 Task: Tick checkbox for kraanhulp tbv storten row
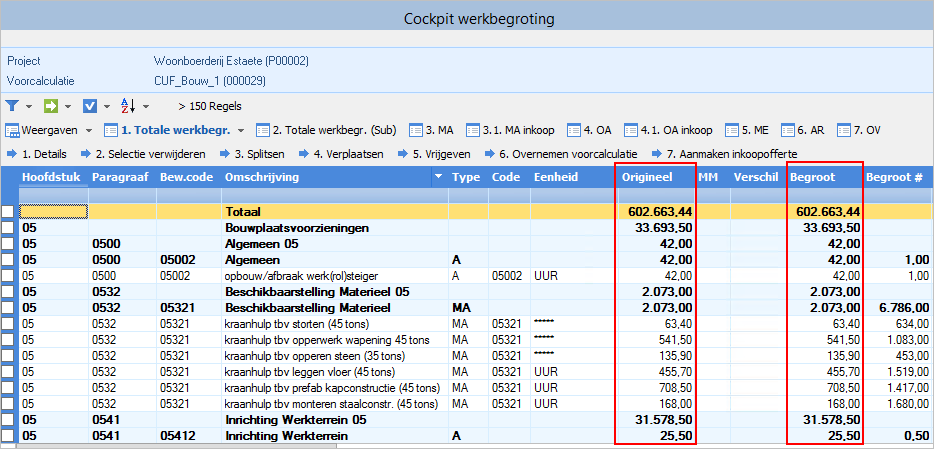coord(8,324)
